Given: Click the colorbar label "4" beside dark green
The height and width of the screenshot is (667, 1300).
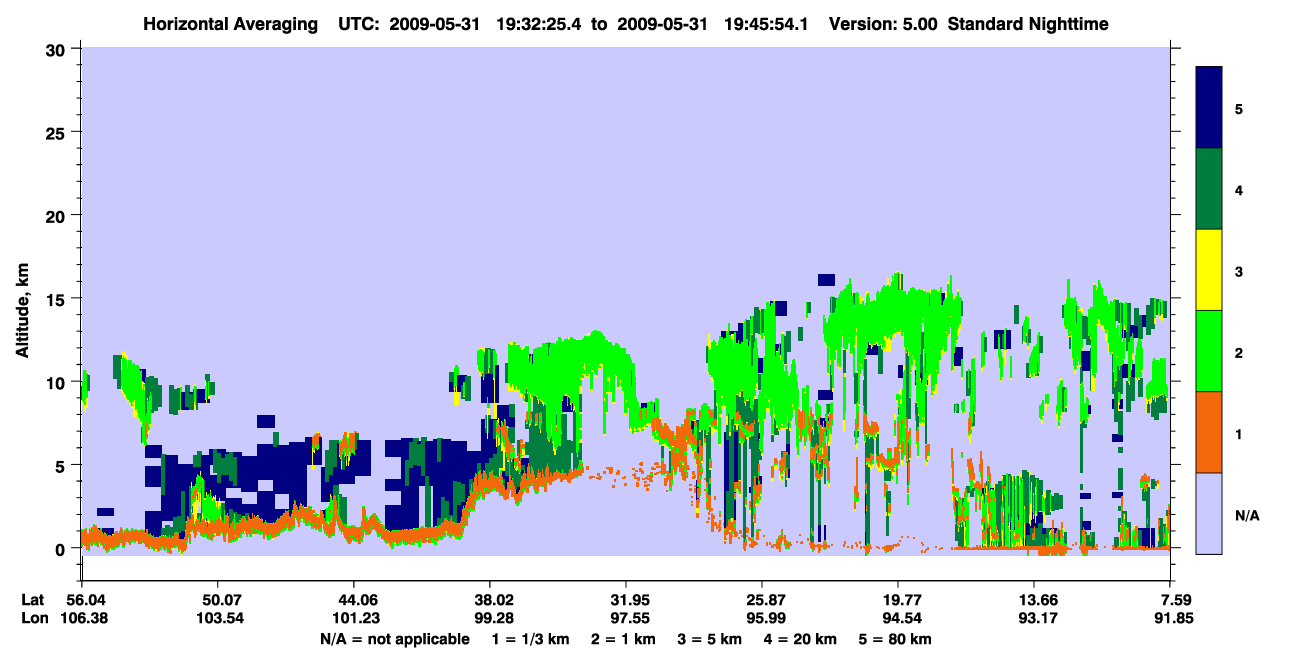Looking at the screenshot, I should coord(1239,189).
